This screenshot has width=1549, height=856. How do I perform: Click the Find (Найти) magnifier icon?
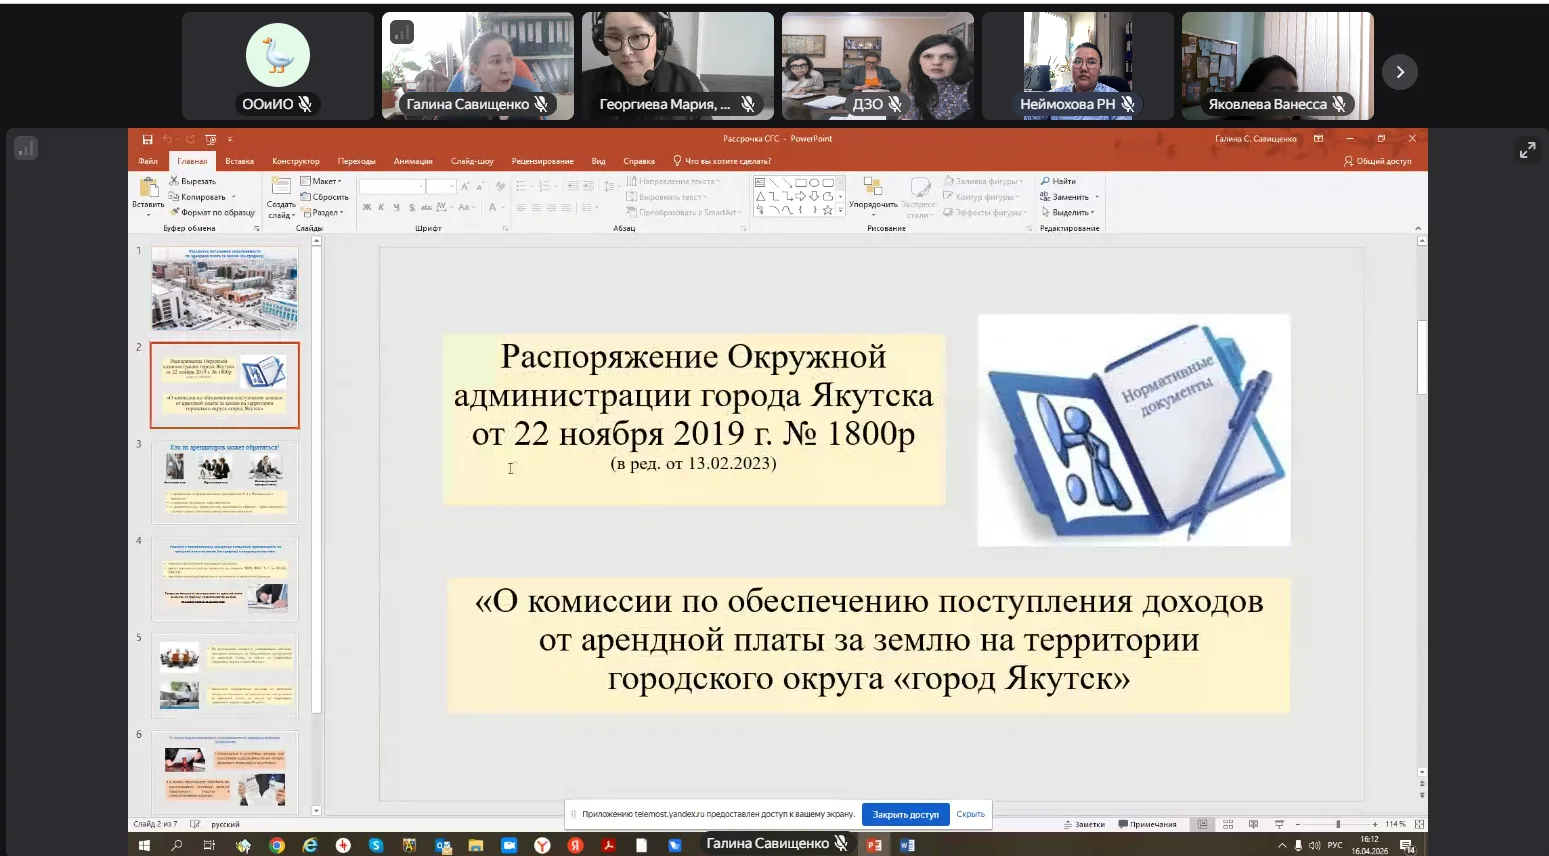(1045, 181)
